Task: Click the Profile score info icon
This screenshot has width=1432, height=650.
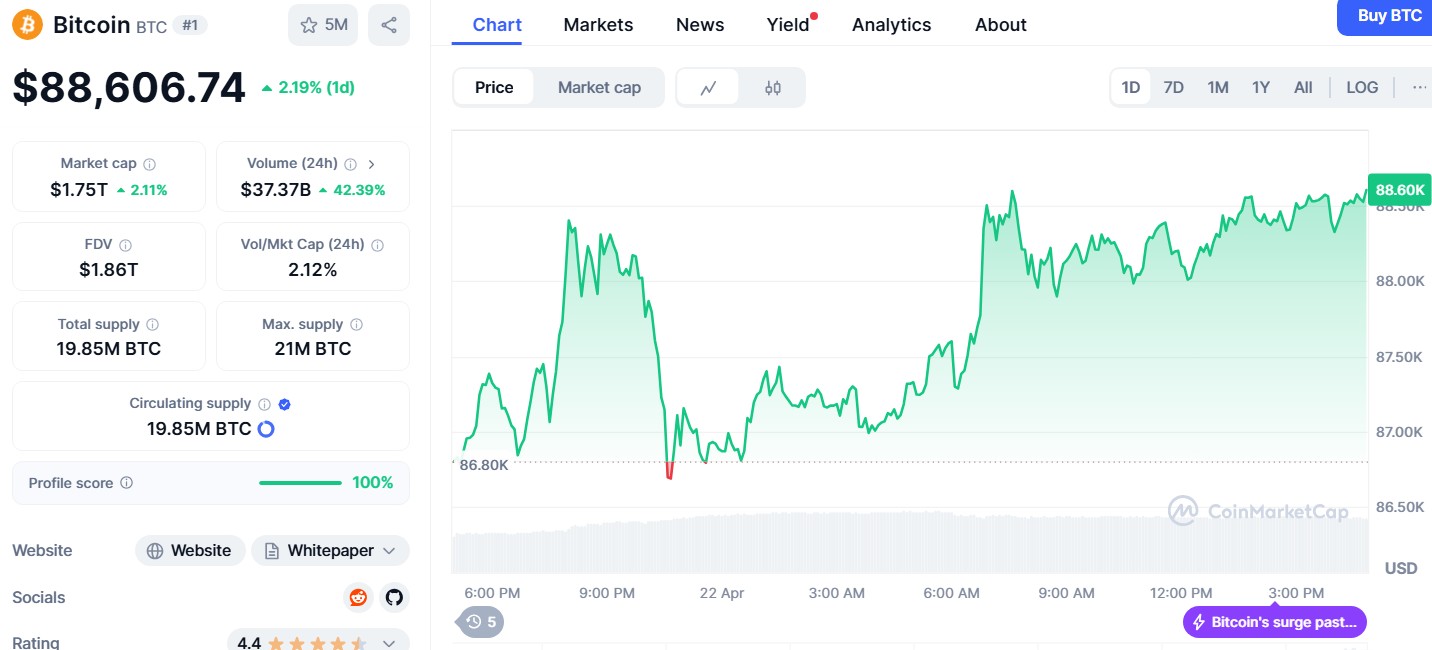Action: pyautogui.click(x=127, y=483)
